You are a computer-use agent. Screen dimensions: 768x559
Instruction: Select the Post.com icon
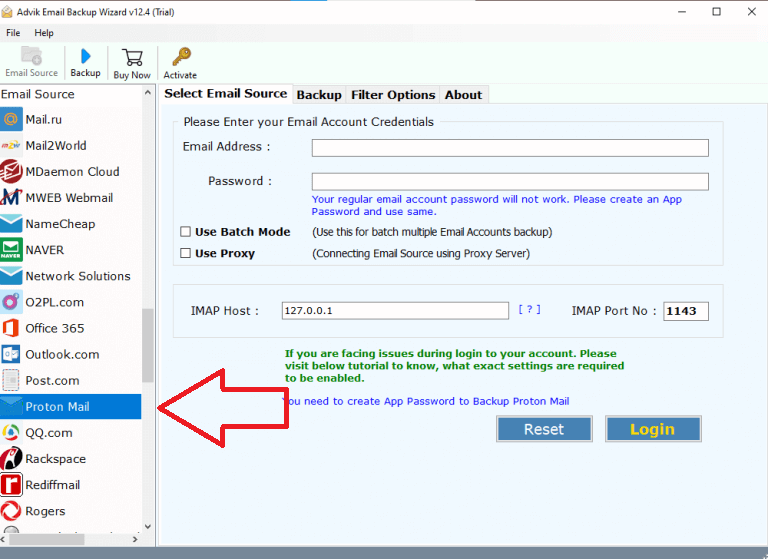11,380
